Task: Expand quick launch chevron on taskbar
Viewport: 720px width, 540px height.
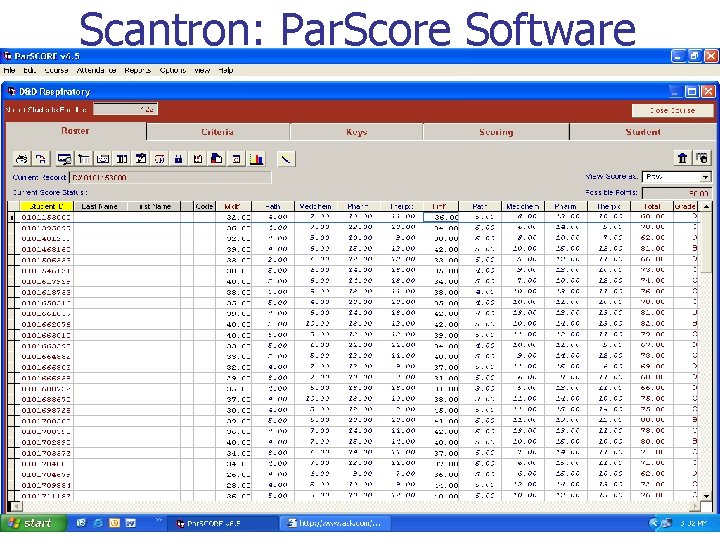Action: click(159, 521)
